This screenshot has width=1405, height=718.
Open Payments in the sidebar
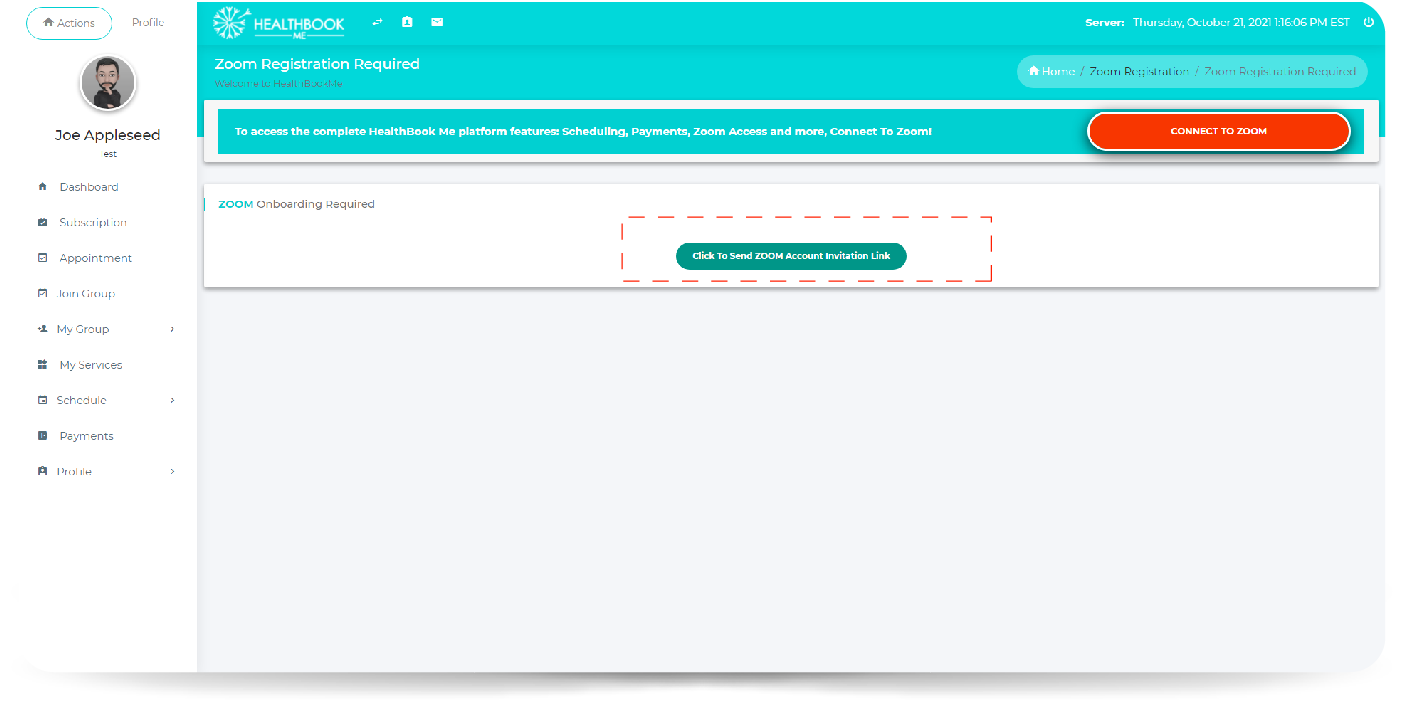point(87,436)
